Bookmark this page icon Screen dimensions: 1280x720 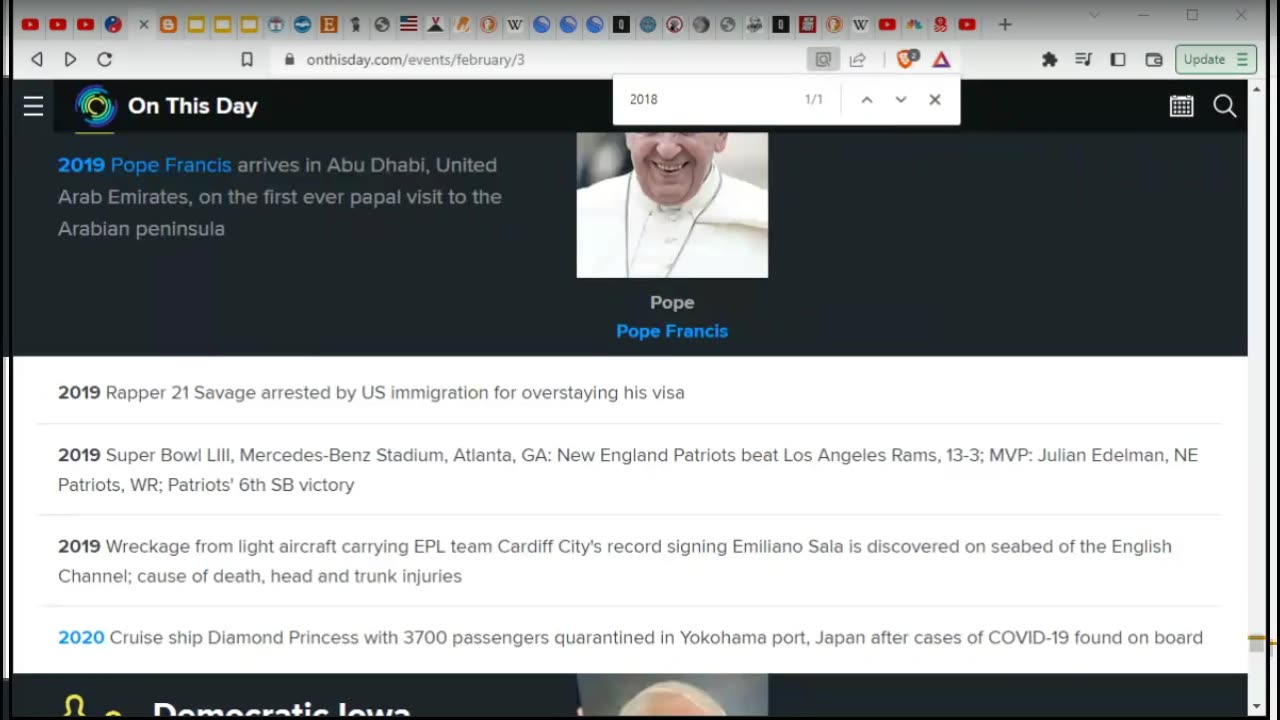[247, 59]
